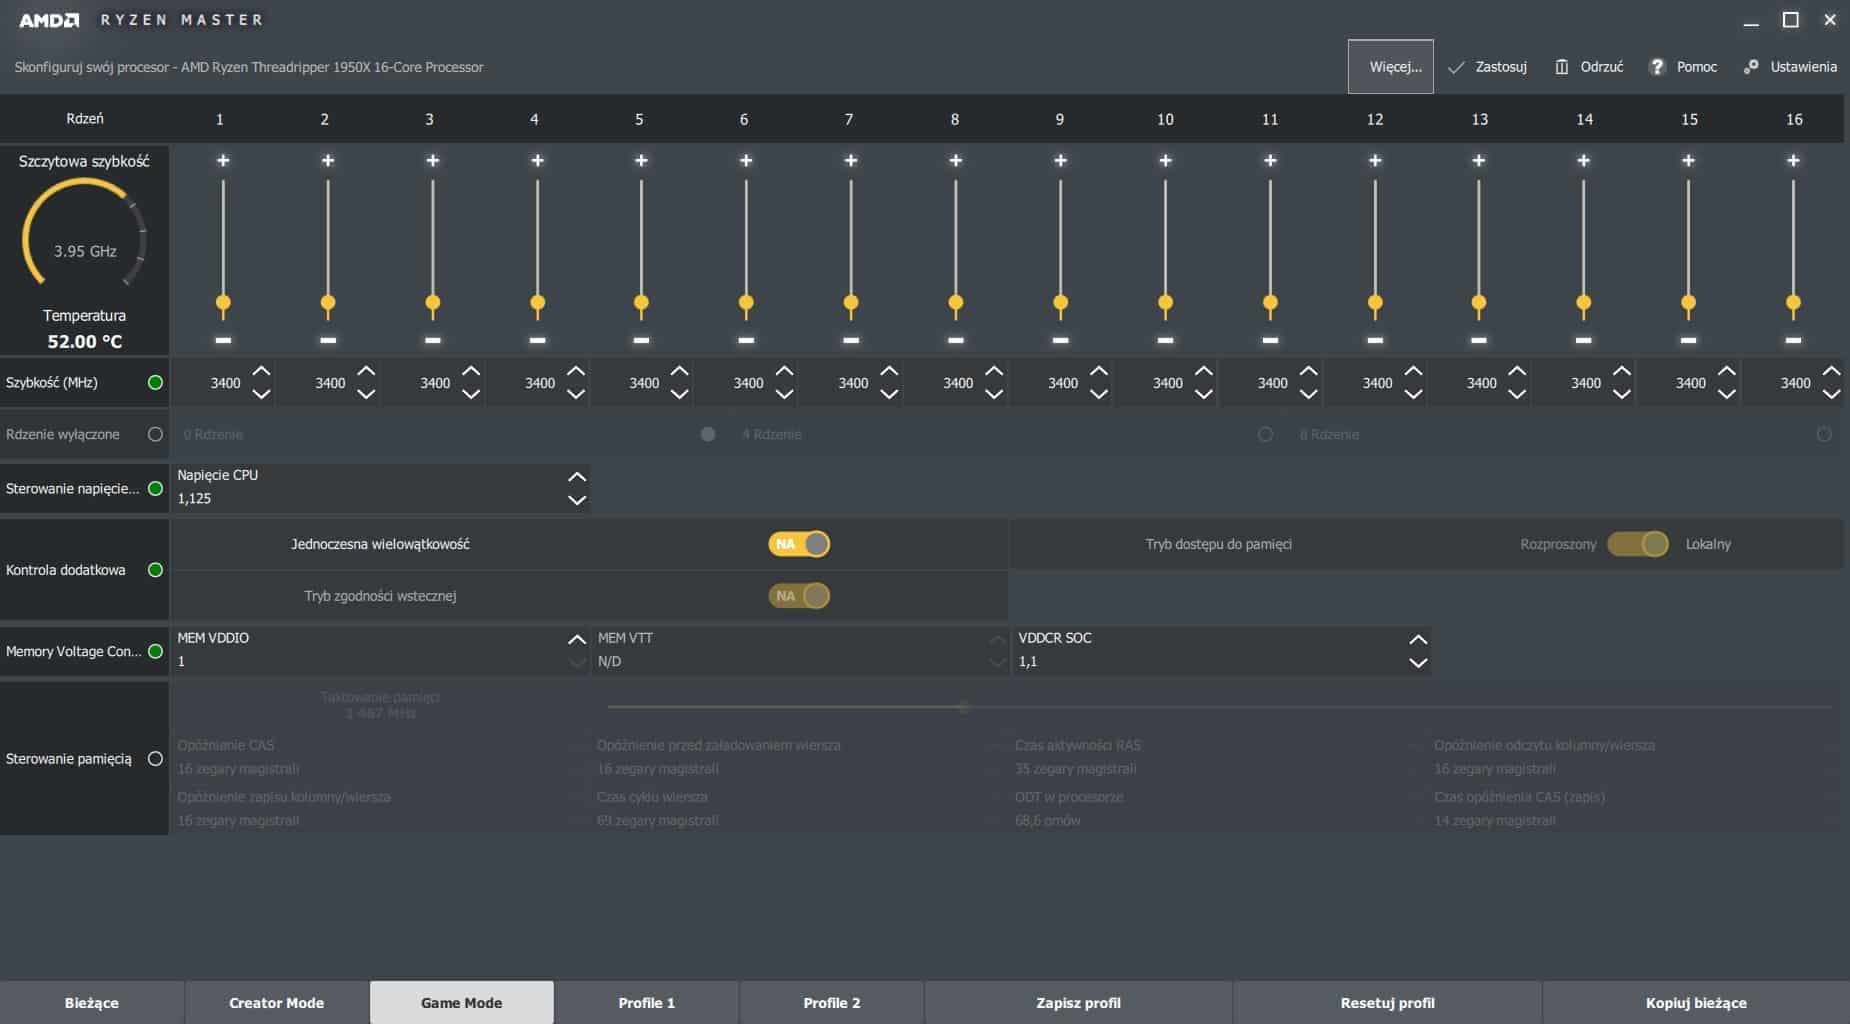Toggle the Kontrola dodatkowa indicator
Screen dimensions: 1850x1024
[x=155, y=570]
